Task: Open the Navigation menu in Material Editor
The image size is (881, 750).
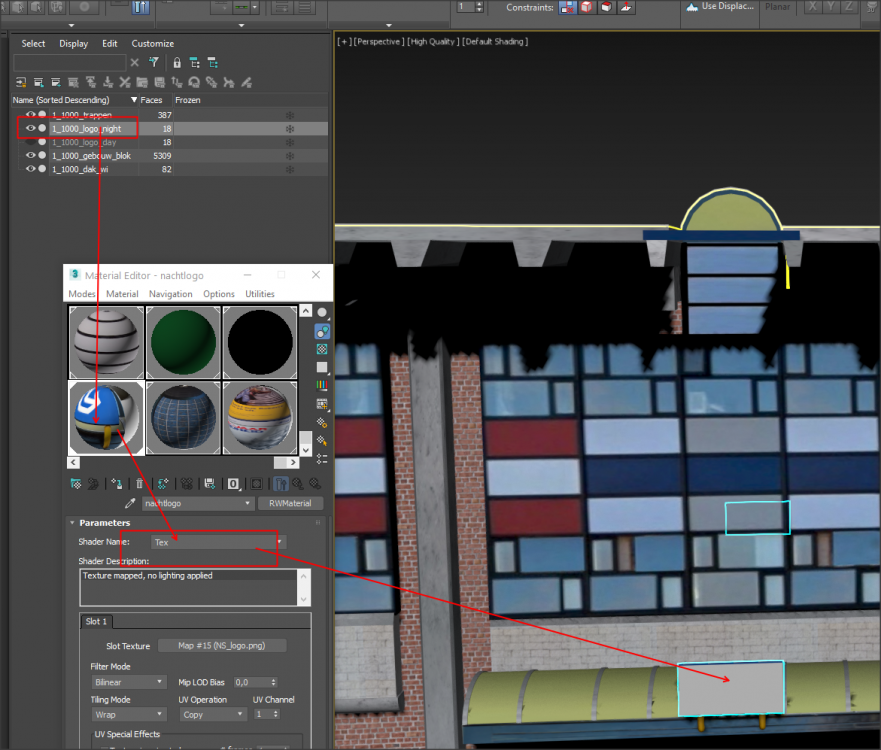Action: [x=170, y=294]
